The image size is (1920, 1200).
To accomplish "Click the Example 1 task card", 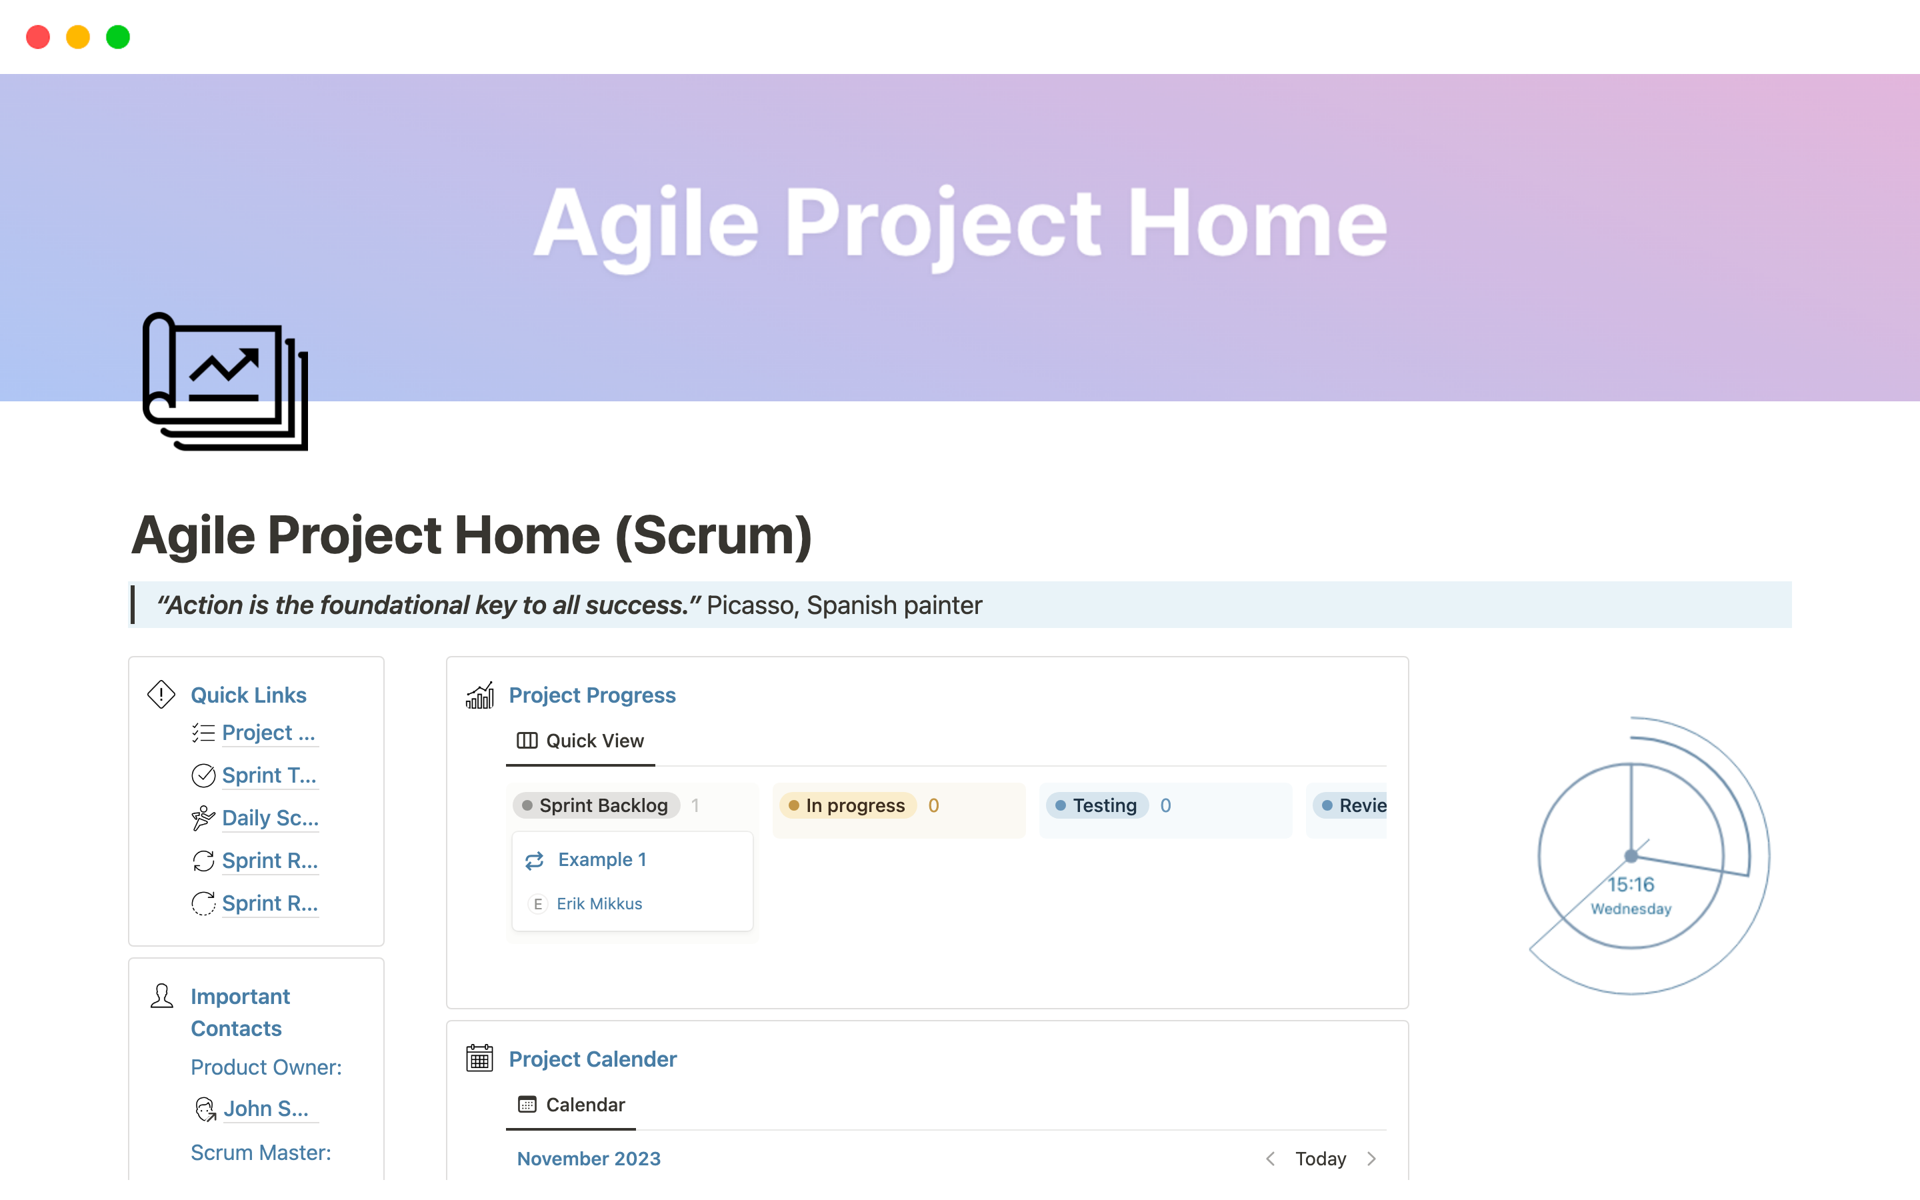I will [601, 859].
